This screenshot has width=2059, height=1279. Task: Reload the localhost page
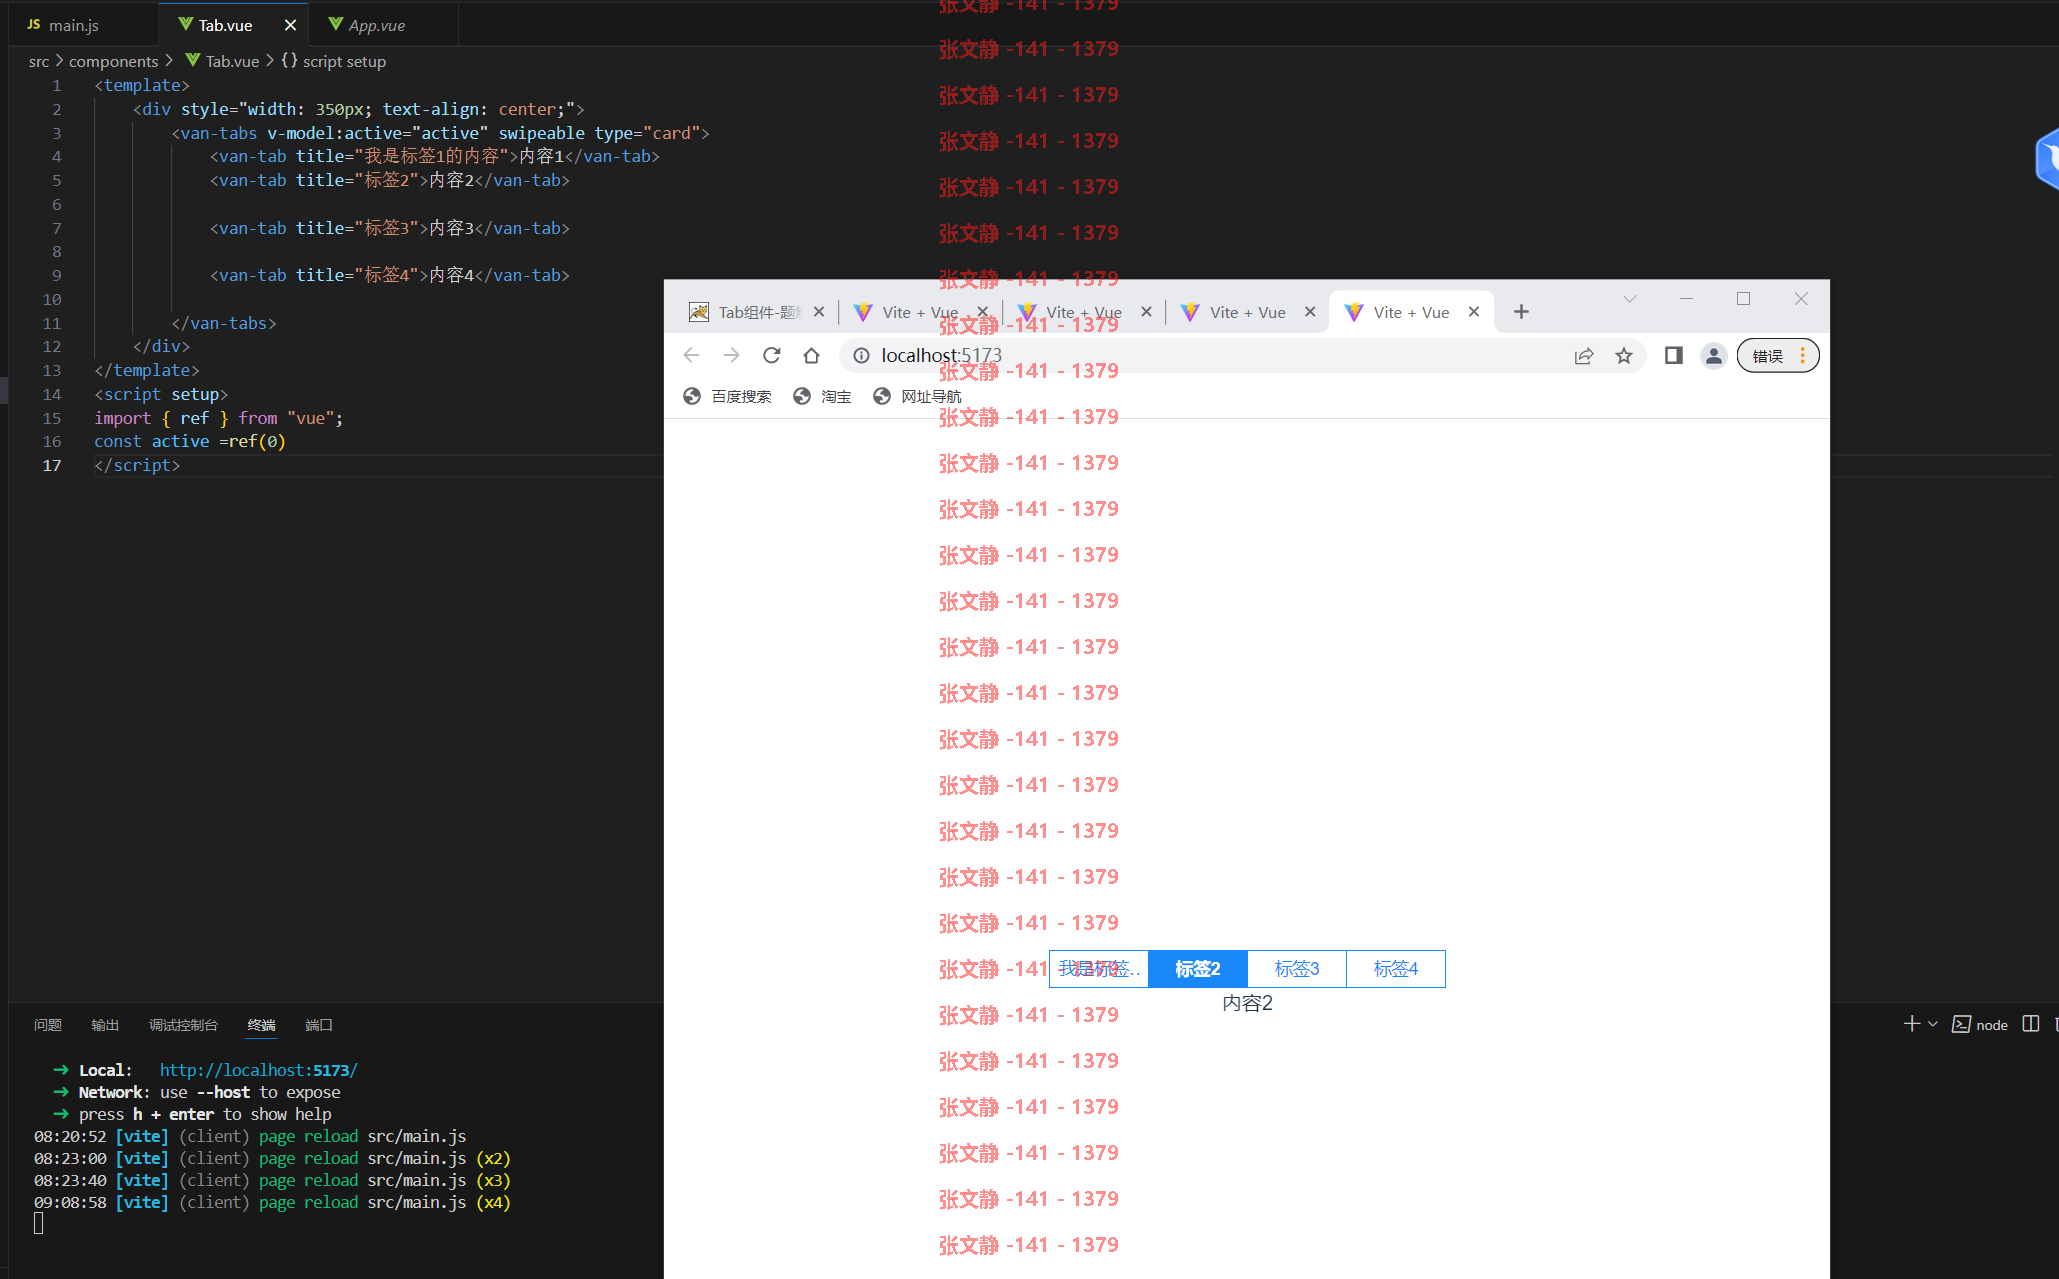pos(771,355)
